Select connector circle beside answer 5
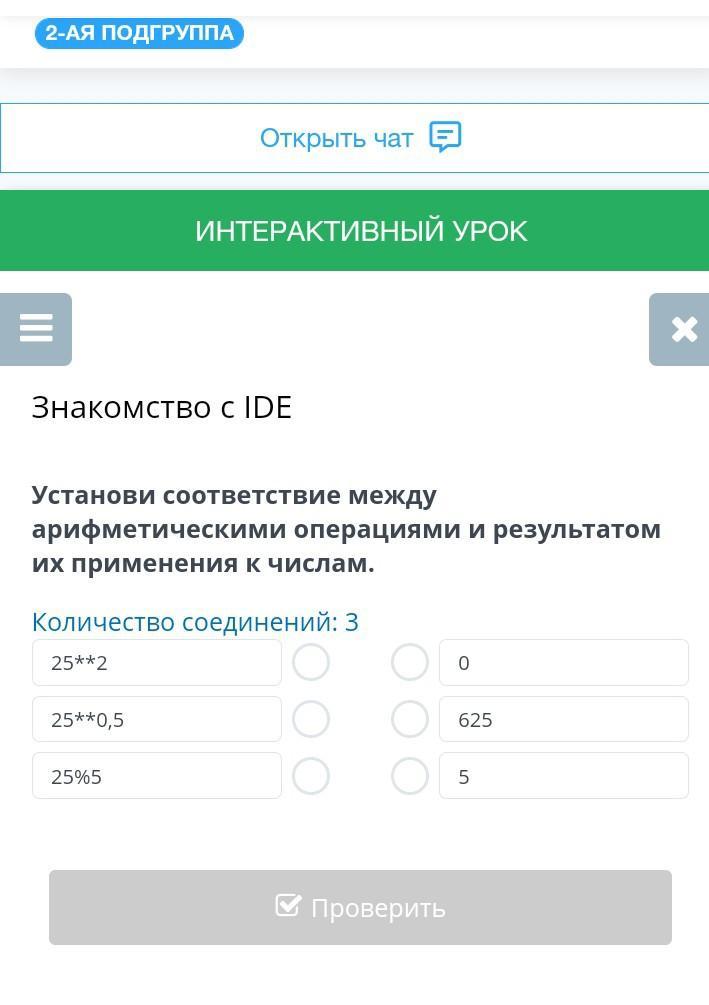The width and height of the screenshot is (709, 1005). pyautogui.click(x=410, y=776)
